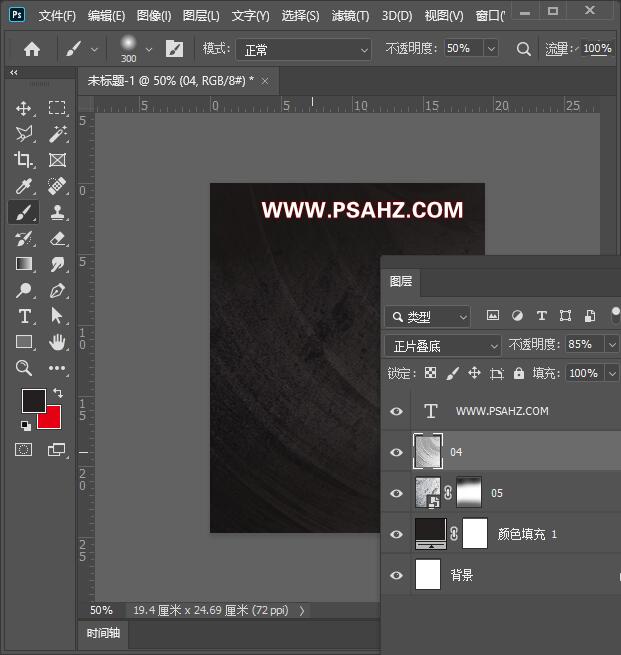The height and width of the screenshot is (655, 621).
Task: Collapse the toolbox double-arrow
Action: (14, 72)
